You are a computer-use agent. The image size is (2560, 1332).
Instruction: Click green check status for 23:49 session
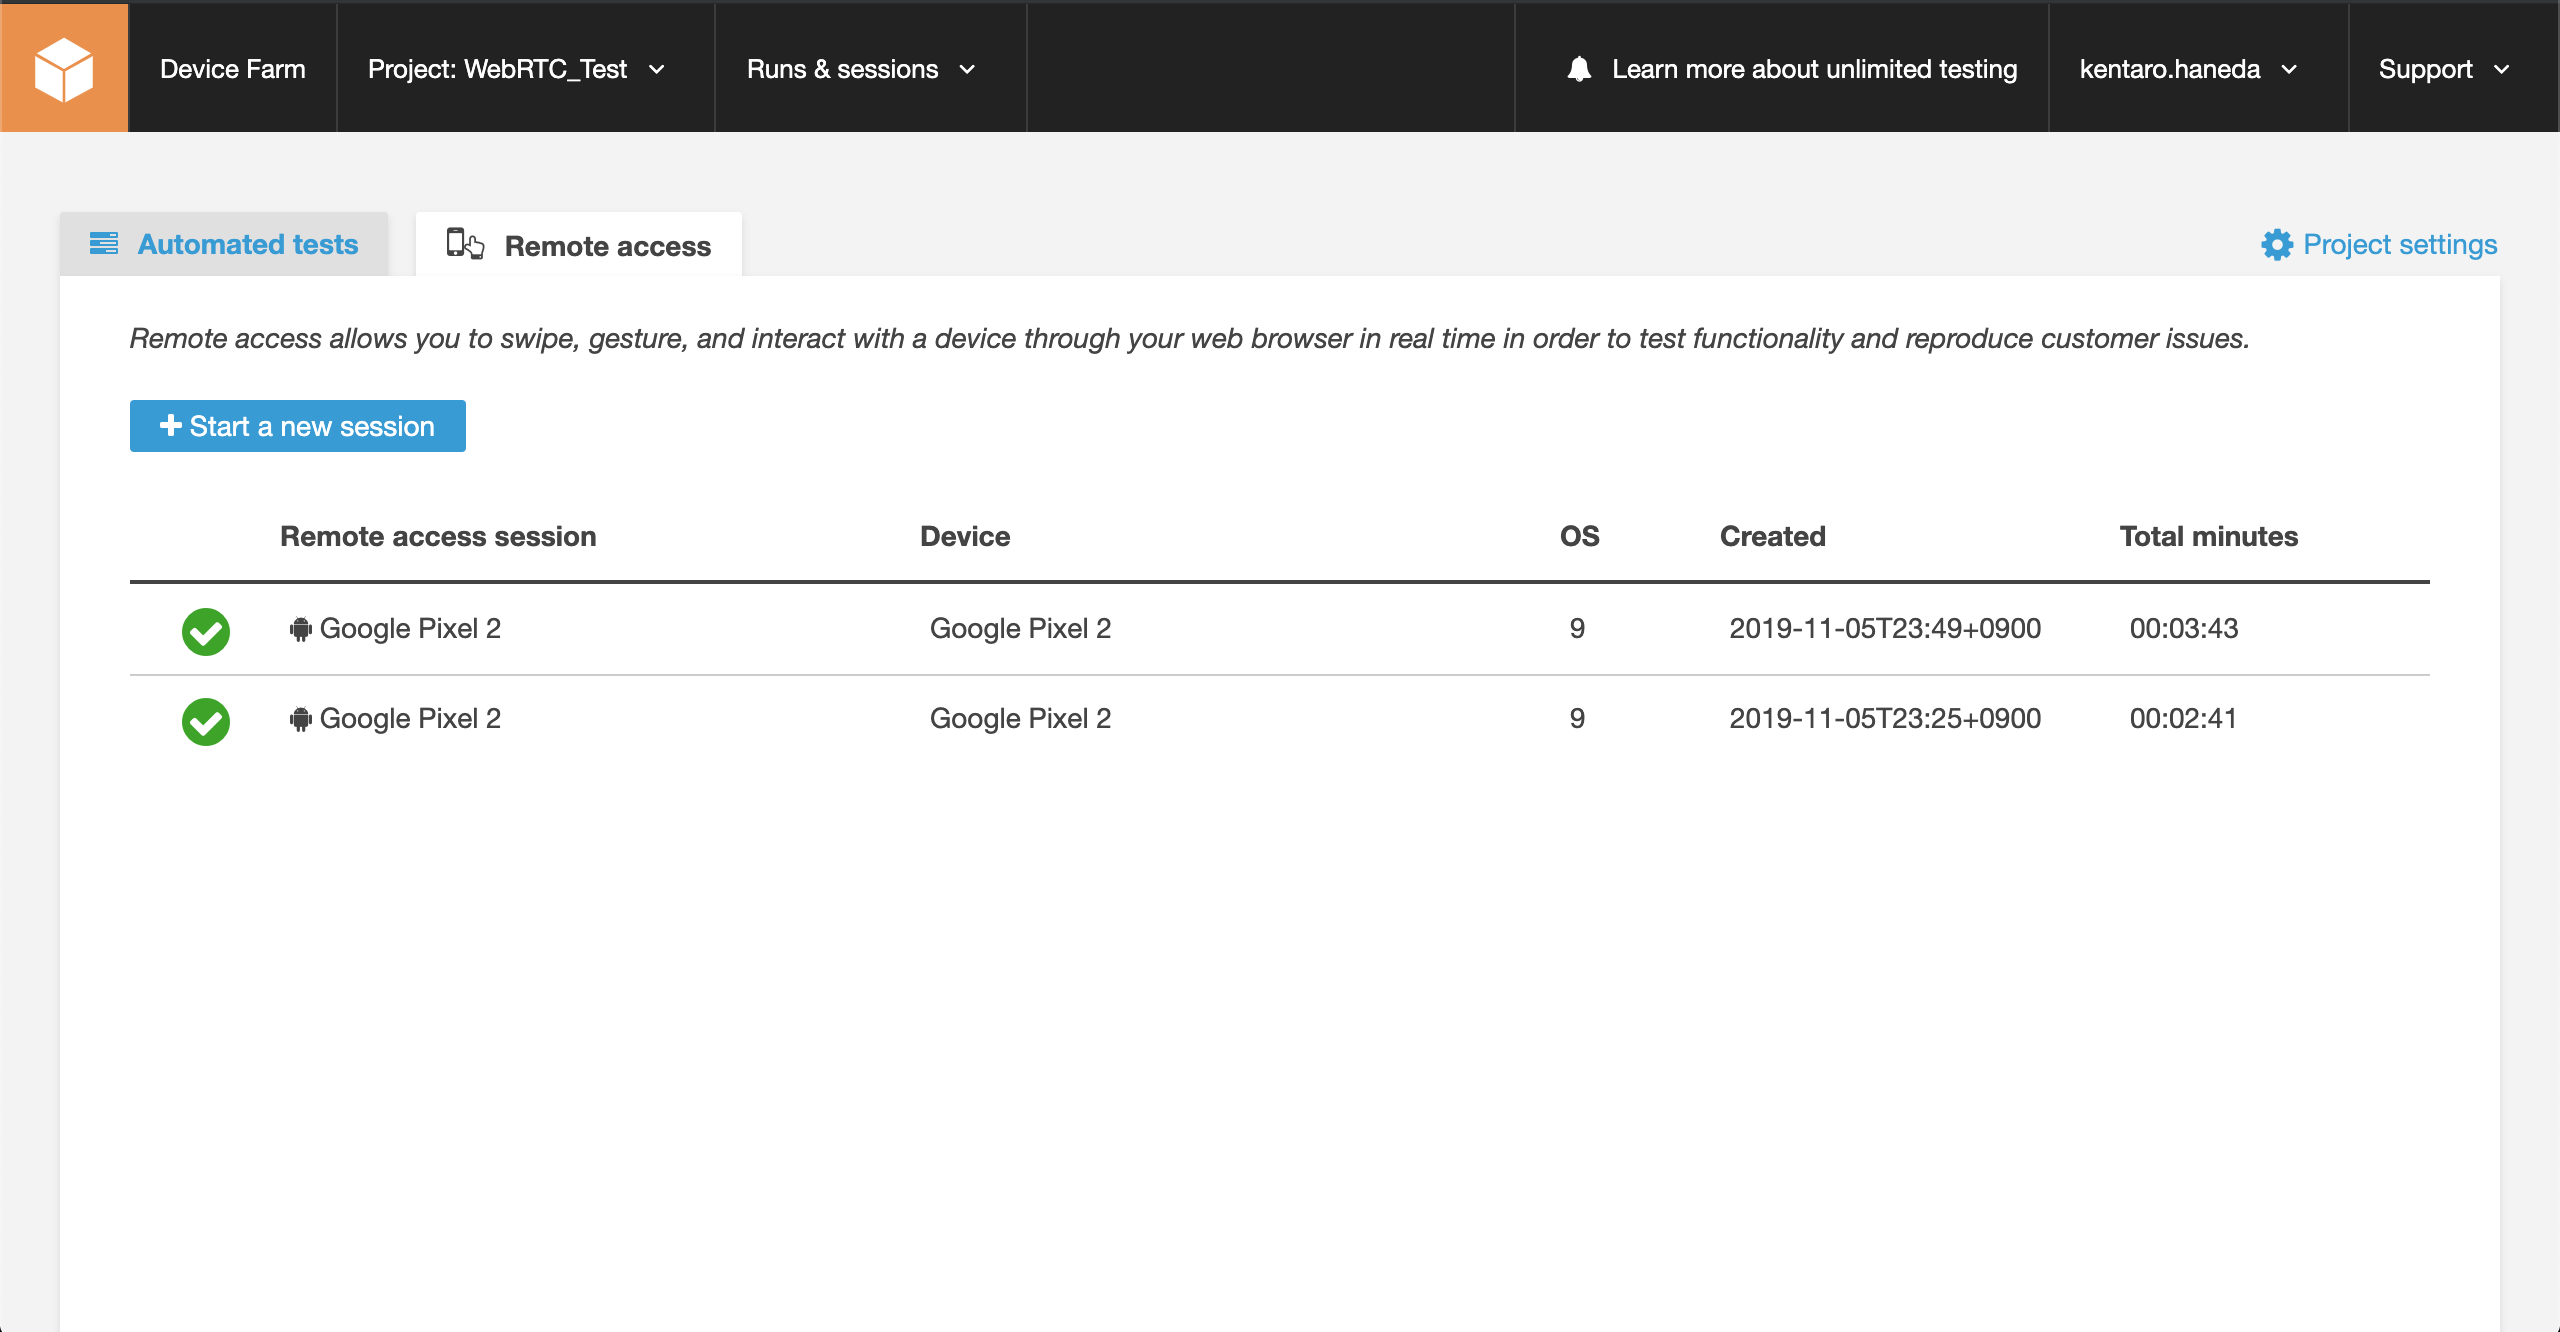point(206,632)
